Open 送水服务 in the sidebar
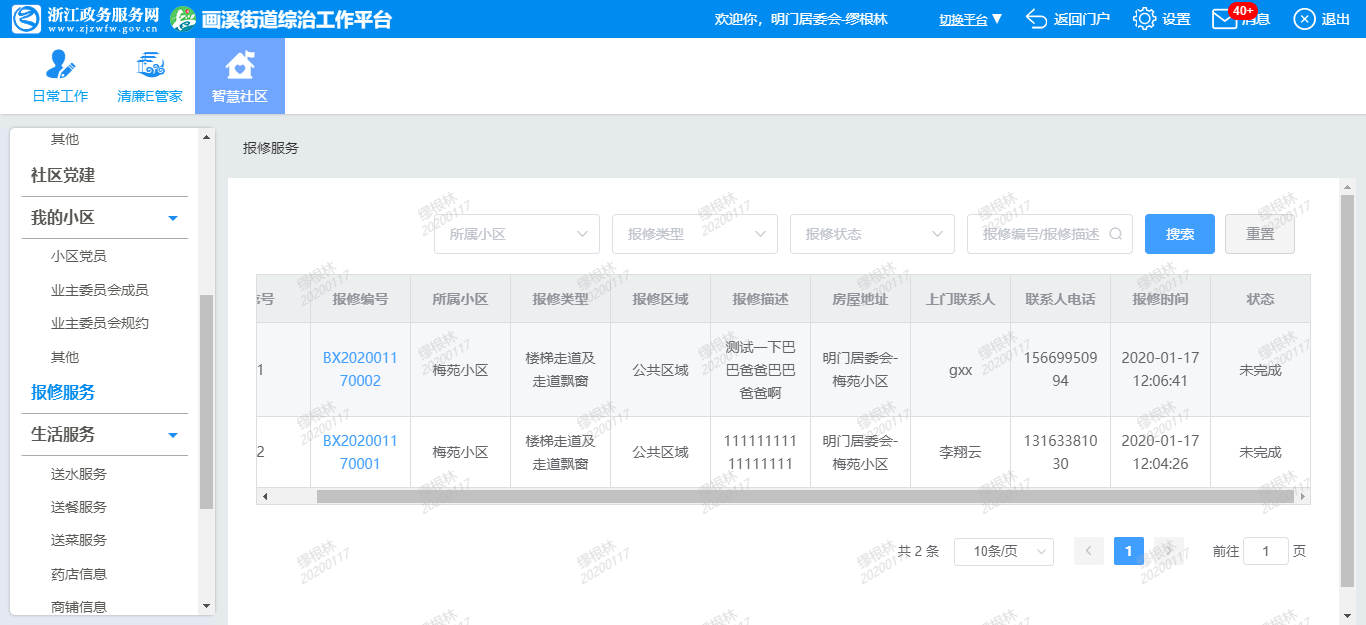Screen dimensions: 1366x625 79,474
